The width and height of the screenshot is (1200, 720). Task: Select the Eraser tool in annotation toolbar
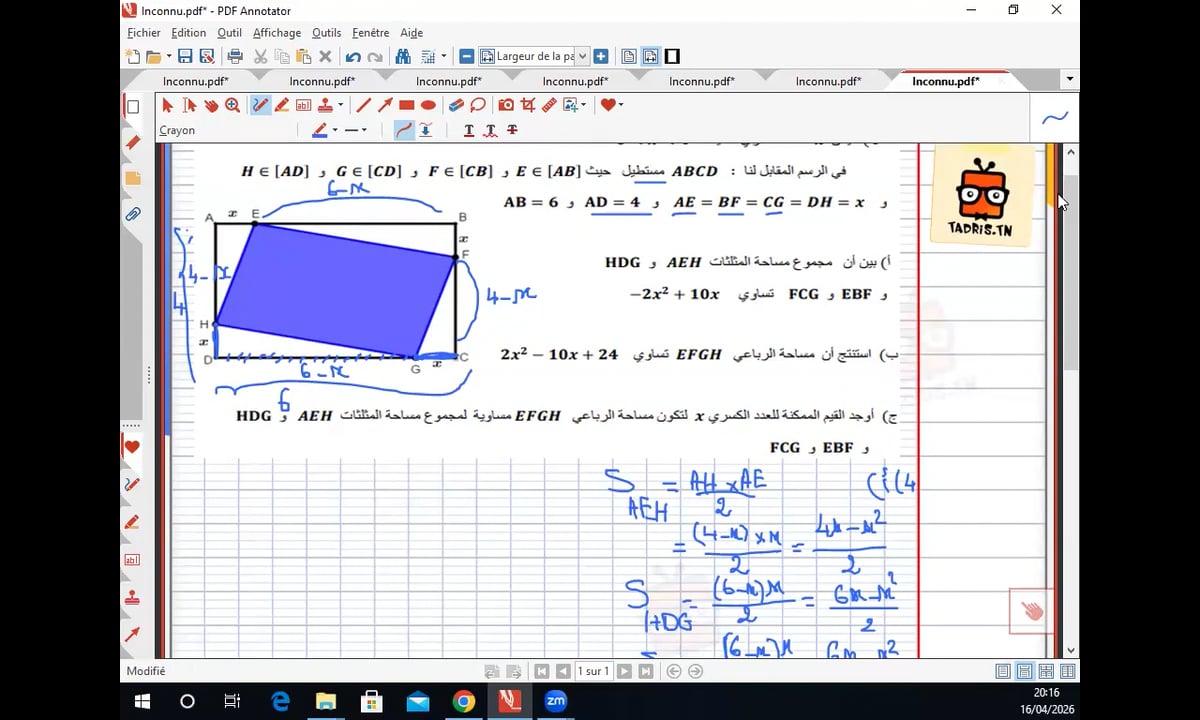[456, 105]
